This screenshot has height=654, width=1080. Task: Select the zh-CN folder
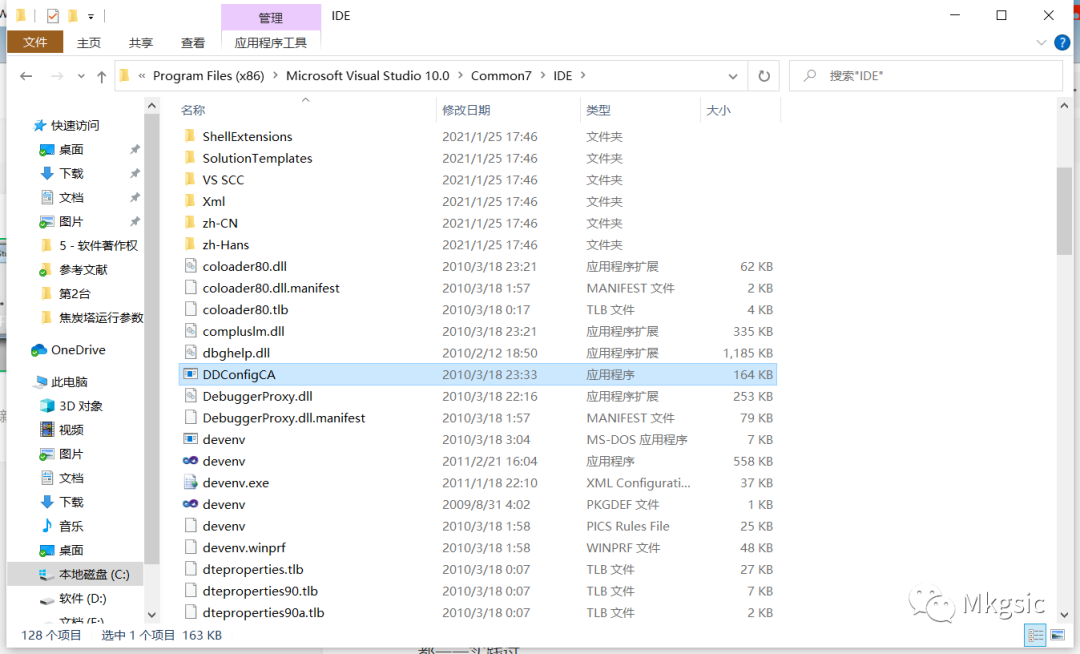220,223
